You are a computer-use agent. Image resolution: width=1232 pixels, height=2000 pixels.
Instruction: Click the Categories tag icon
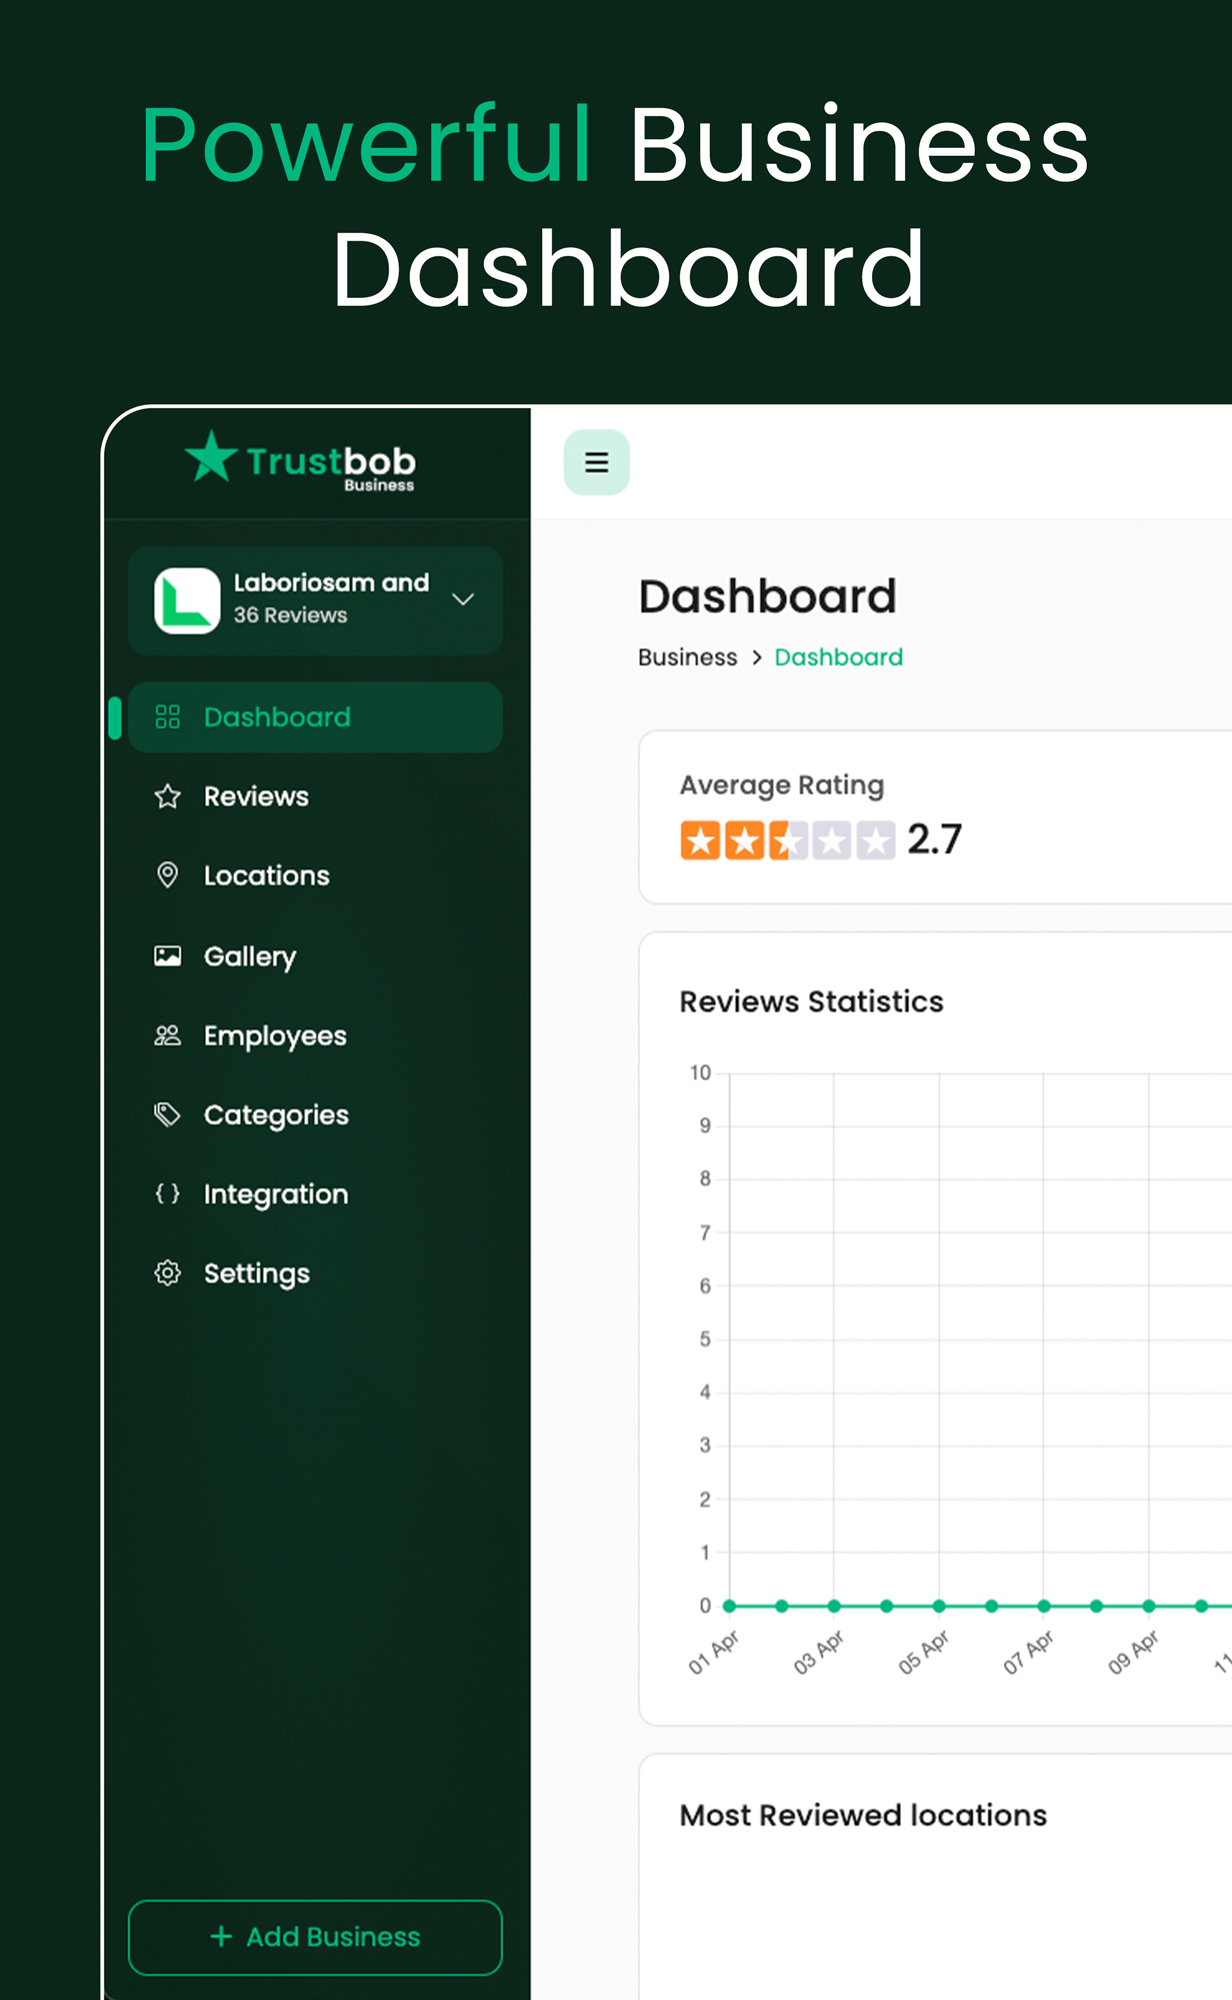tap(168, 1114)
